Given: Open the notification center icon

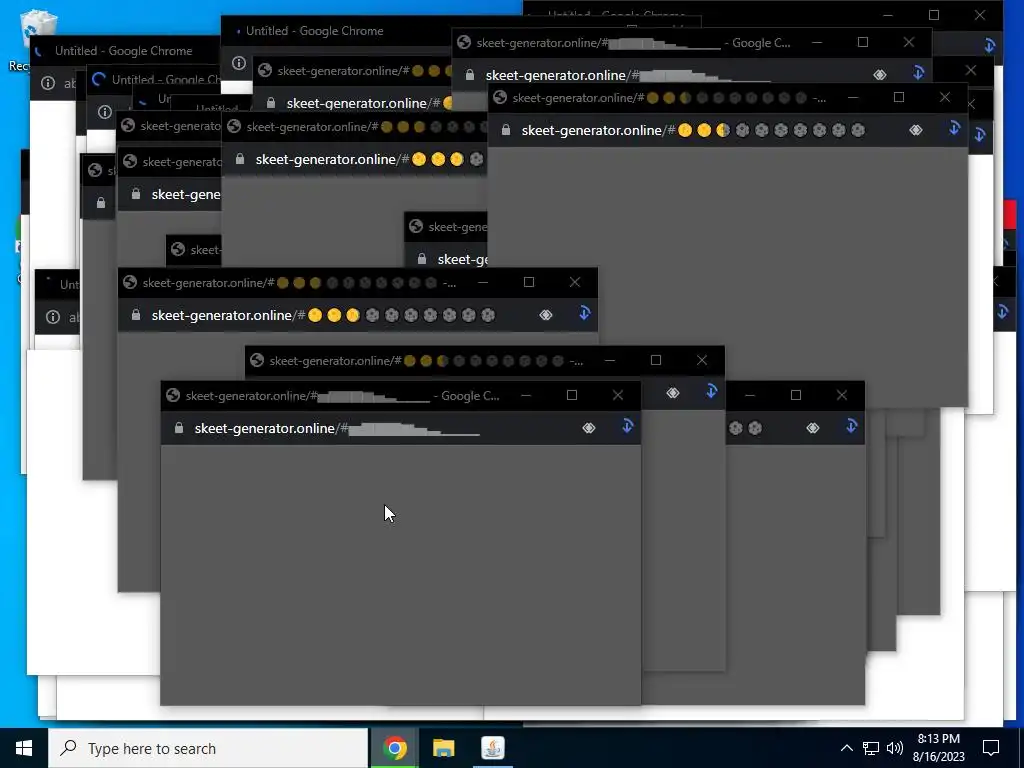Looking at the screenshot, I should [x=991, y=748].
